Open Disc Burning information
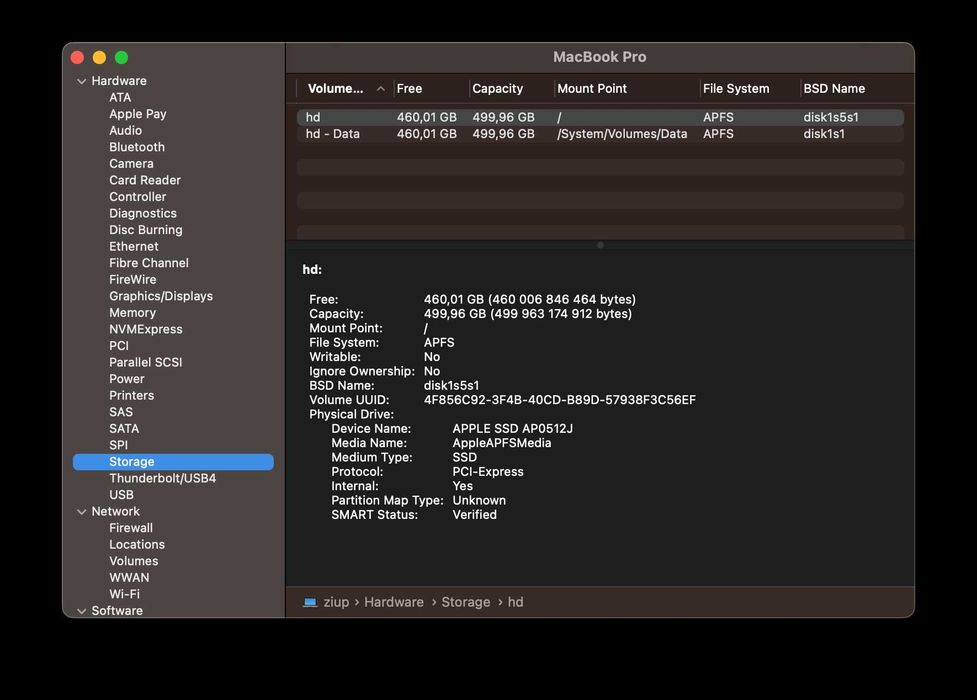The width and height of the screenshot is (977, 700). pos(146,230)
